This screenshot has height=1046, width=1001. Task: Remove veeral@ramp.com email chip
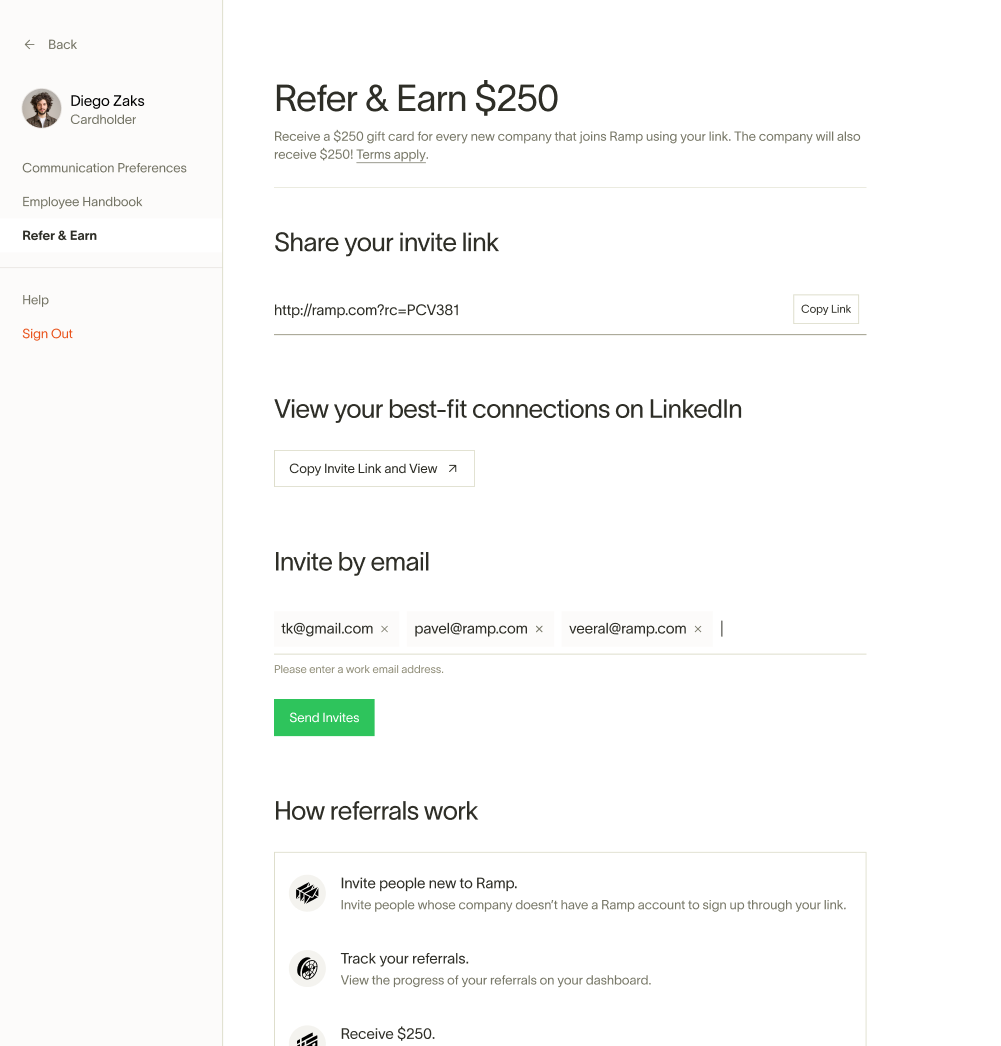click(x=698, y=629)
